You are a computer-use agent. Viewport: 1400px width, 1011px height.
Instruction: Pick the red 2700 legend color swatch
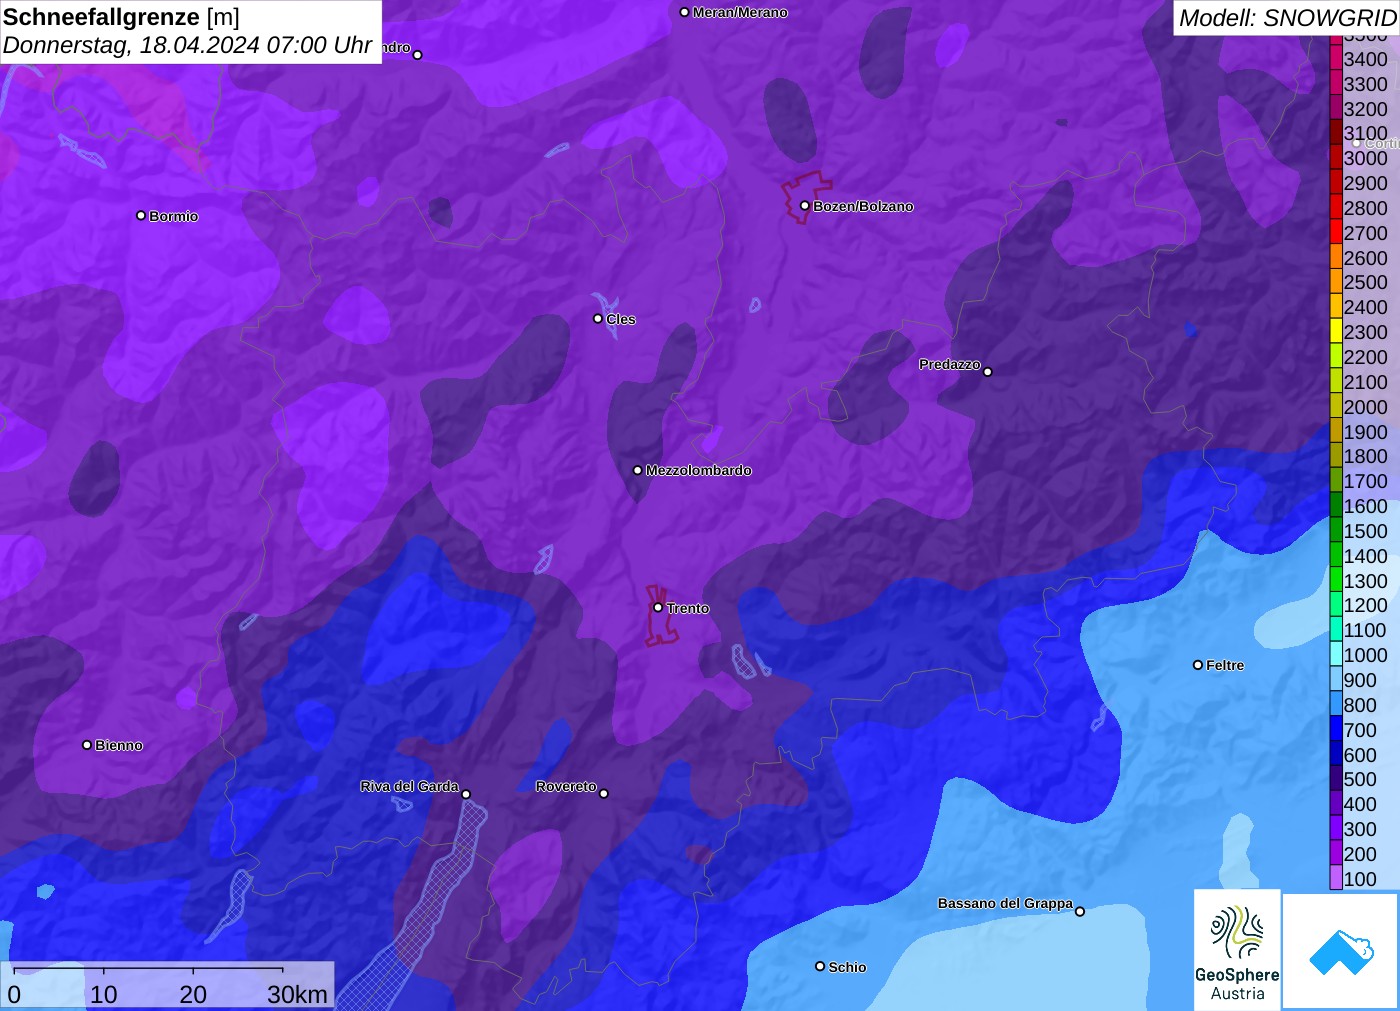click(1336, 232)
